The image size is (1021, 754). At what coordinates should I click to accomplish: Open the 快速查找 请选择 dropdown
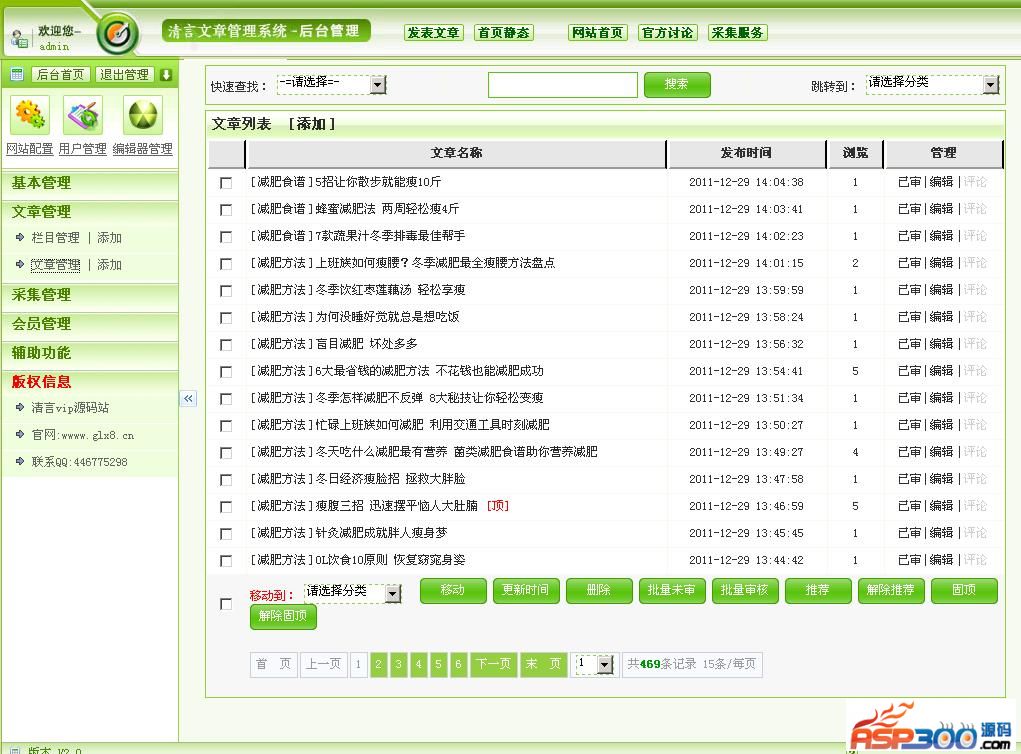[x=332, y=84]
